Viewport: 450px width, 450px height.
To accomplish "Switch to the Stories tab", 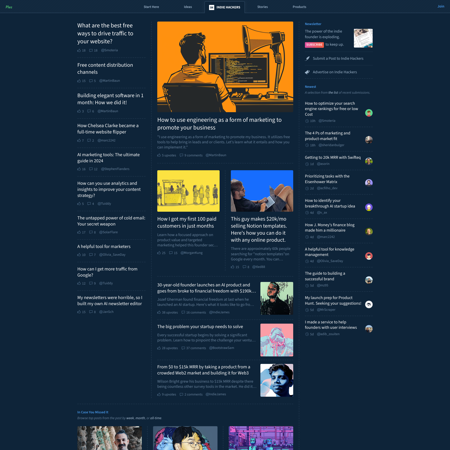I will [262, 7].
